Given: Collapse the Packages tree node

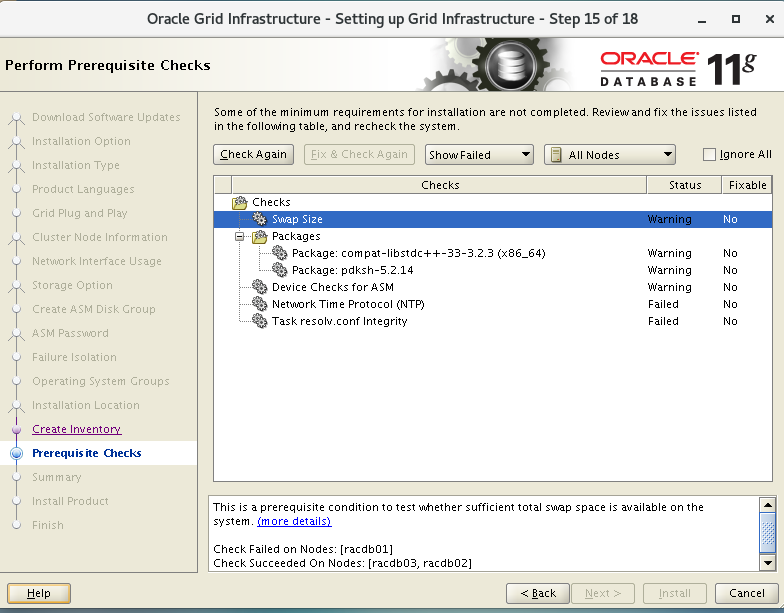Looking at the screenshot, I should [240, 236].
